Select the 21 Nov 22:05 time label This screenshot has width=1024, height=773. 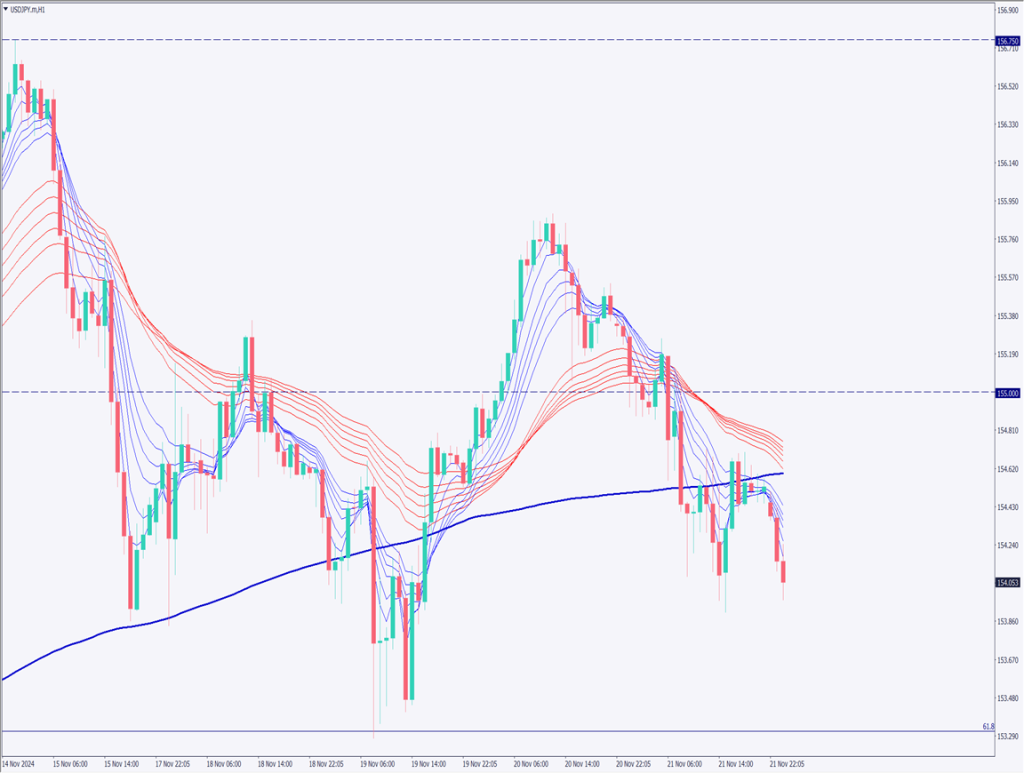(787, 764)
